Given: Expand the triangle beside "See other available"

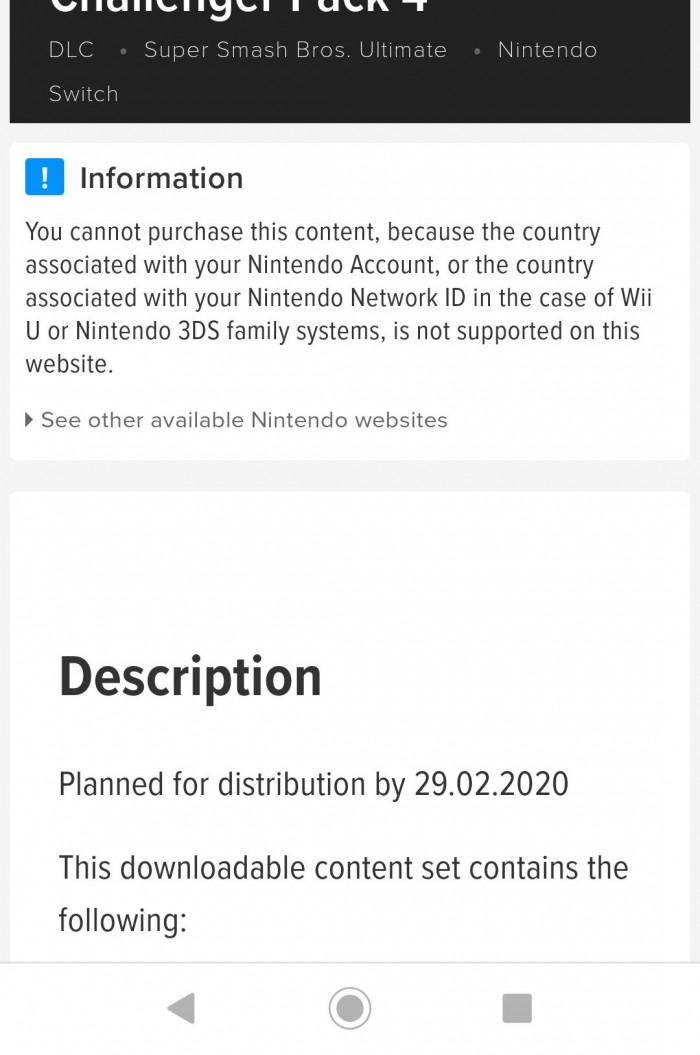Looking at the screenshot, I should [x=29, y=420].
